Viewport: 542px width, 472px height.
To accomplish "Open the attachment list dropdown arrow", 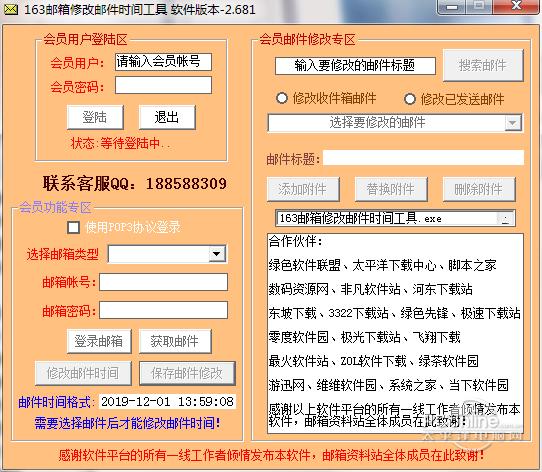I will (x=505, y=219).
